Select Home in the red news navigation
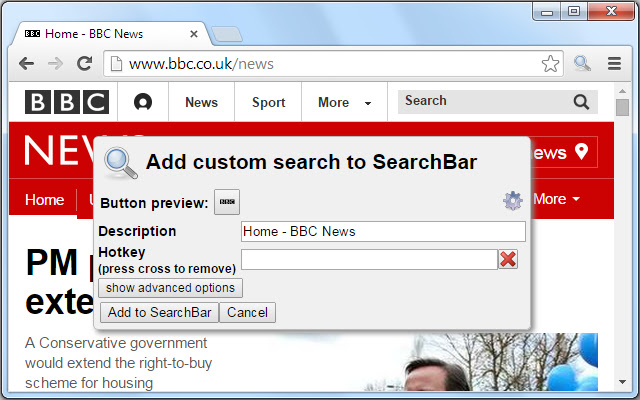 [44, 200]
